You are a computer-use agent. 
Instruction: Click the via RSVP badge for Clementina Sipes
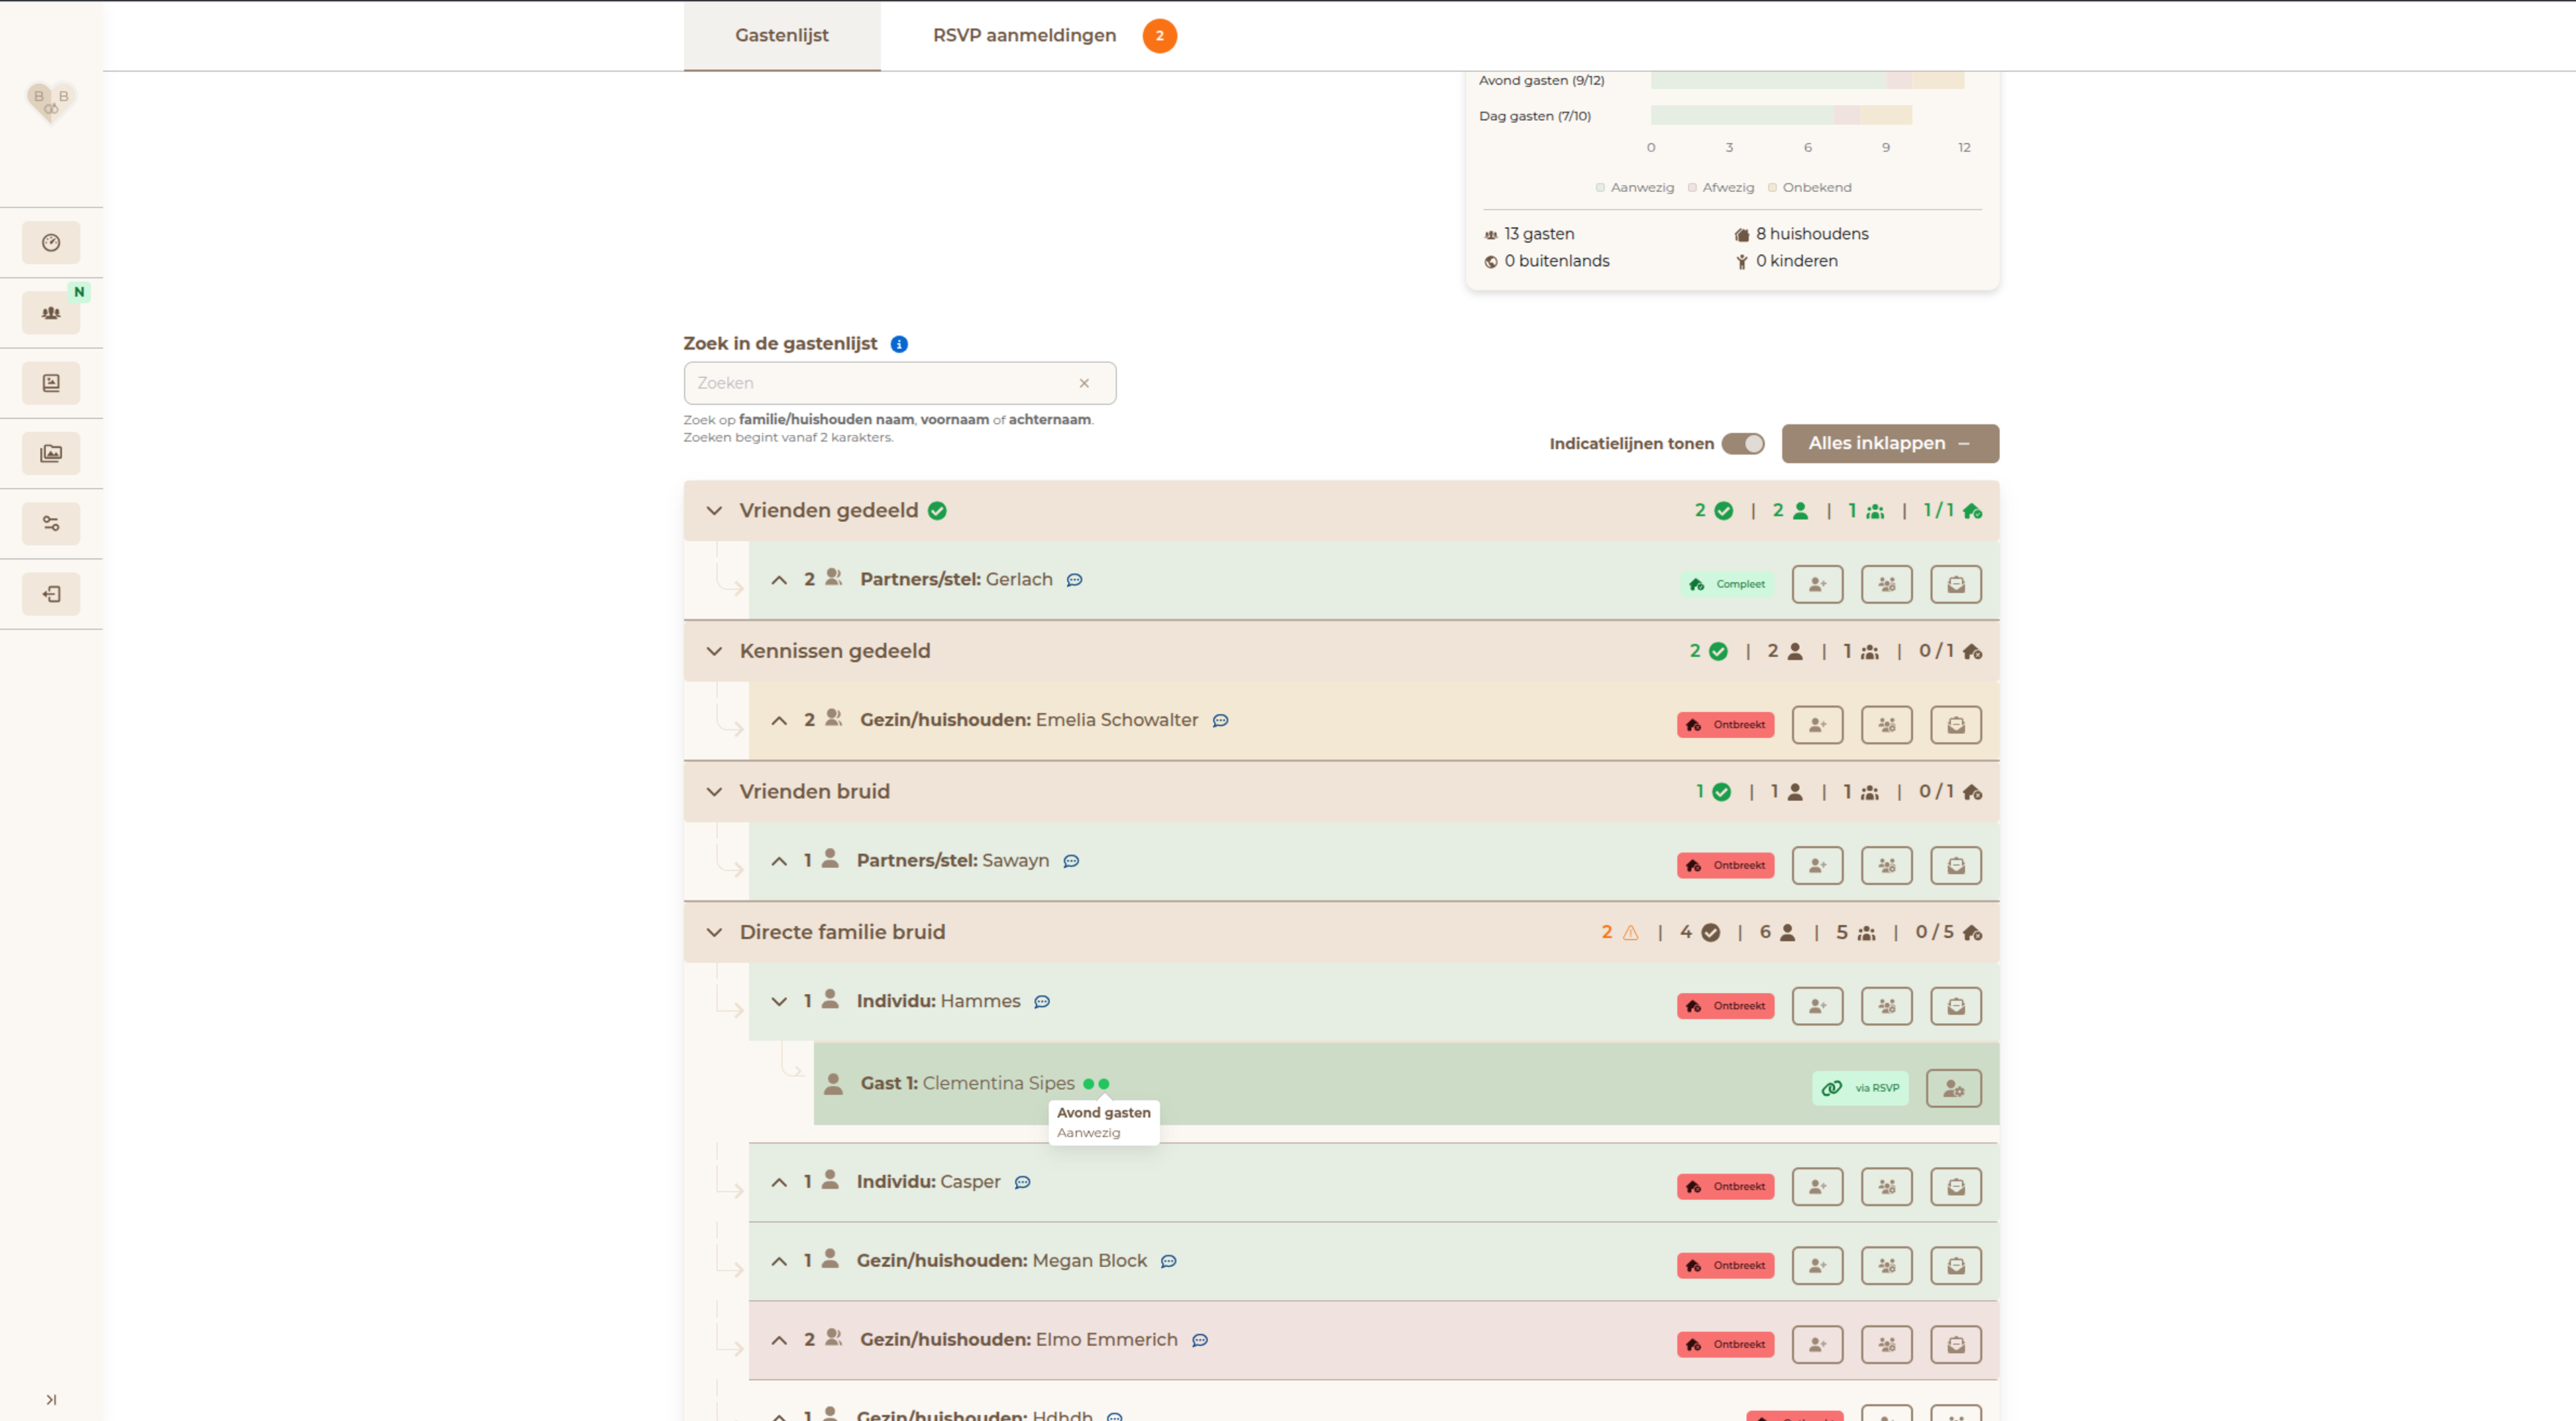tap(1860, 1089)
